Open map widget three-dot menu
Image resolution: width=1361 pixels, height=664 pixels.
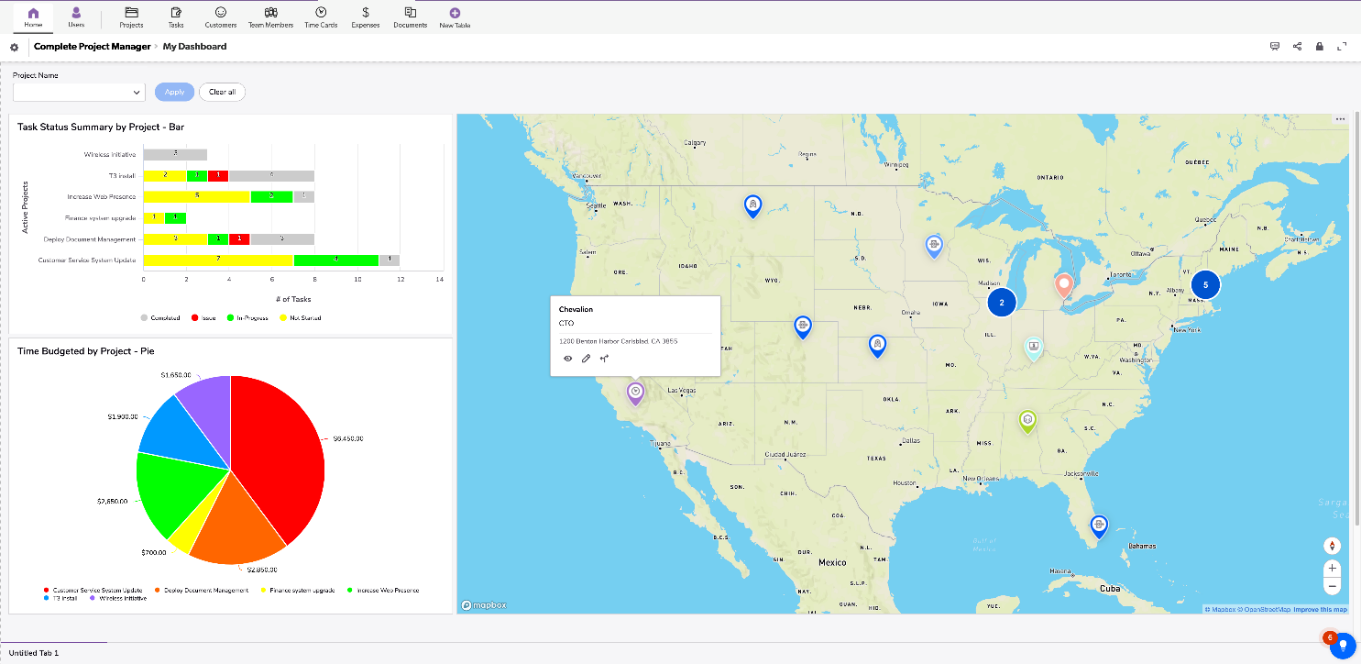(1340, 120)
